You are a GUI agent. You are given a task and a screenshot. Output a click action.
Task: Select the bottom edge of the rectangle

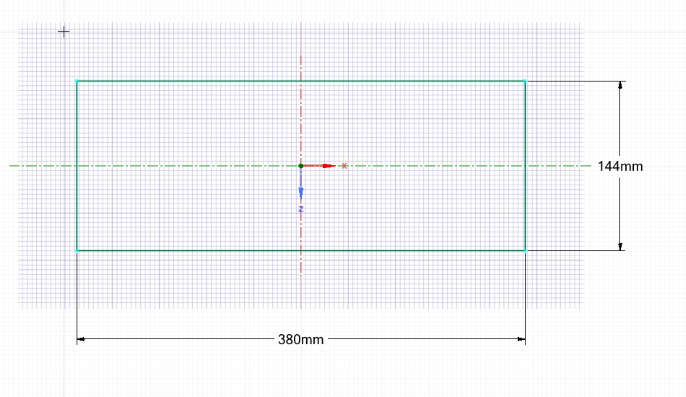coord(301,251)
